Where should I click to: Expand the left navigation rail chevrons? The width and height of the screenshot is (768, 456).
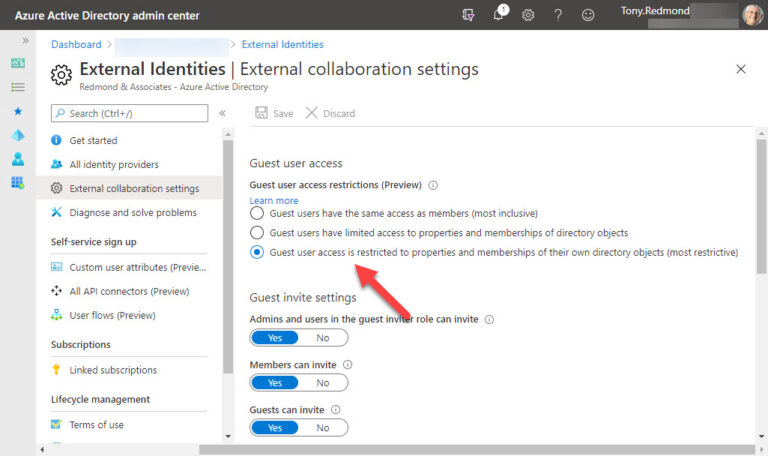pyautogui.click(x=25, y=41)
